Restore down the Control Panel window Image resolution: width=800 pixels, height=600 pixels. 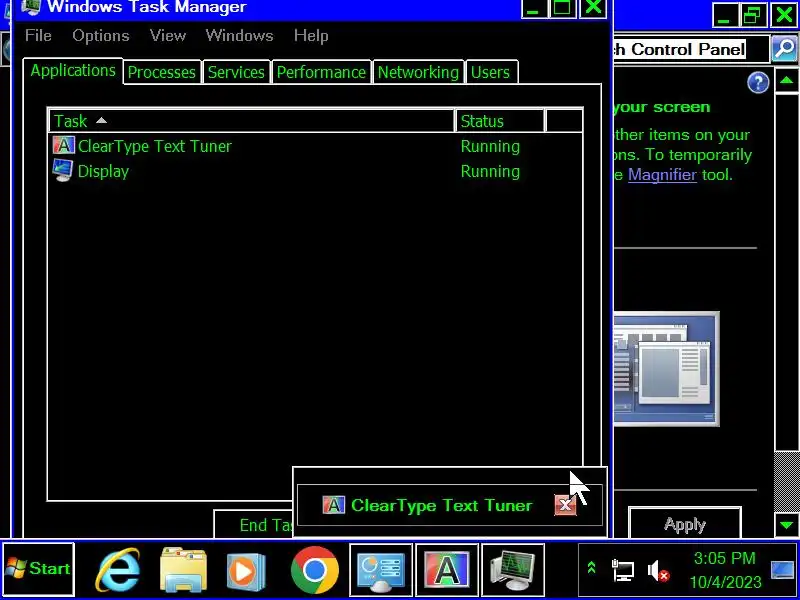click(754, 15)
